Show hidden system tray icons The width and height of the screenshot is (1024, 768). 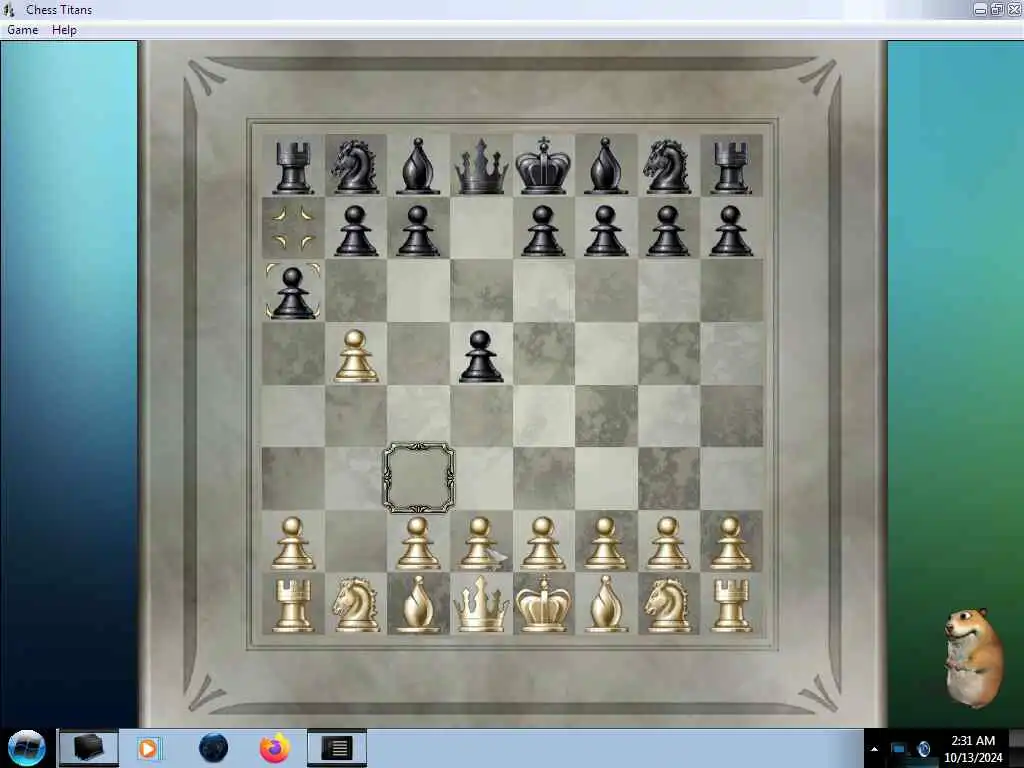[x=874, y=749]
